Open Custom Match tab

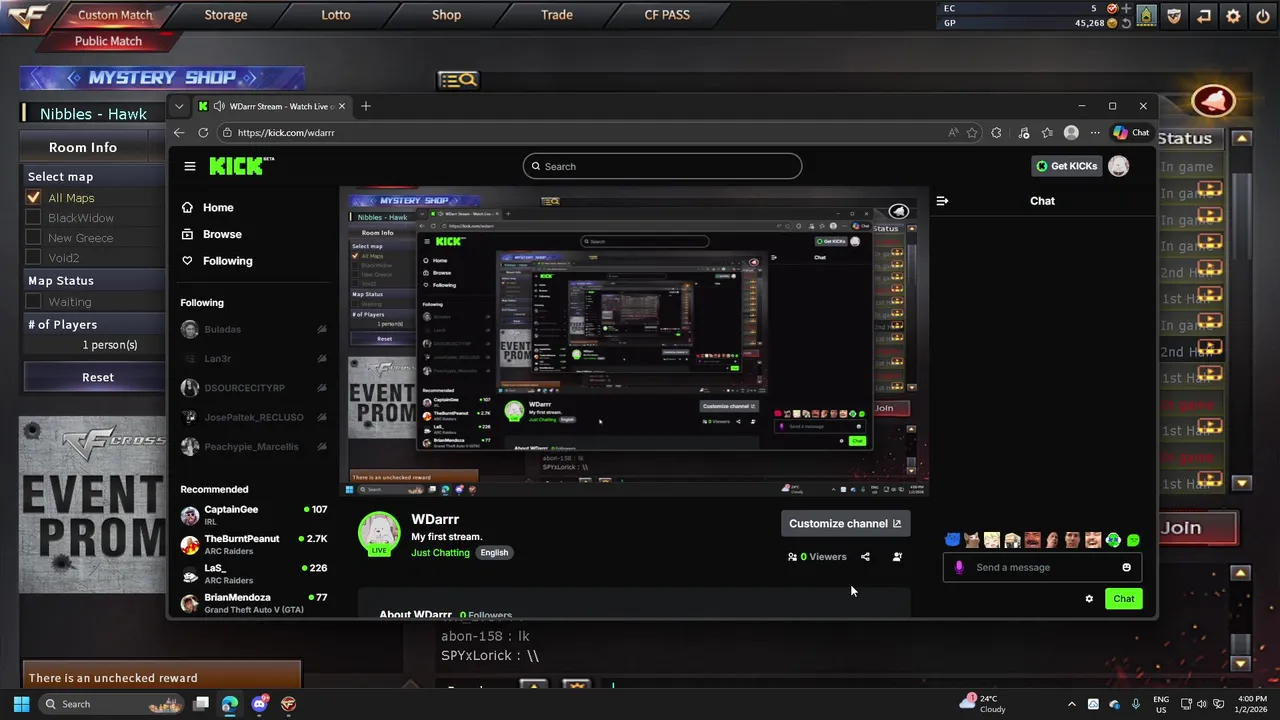(x=115, y=15)
